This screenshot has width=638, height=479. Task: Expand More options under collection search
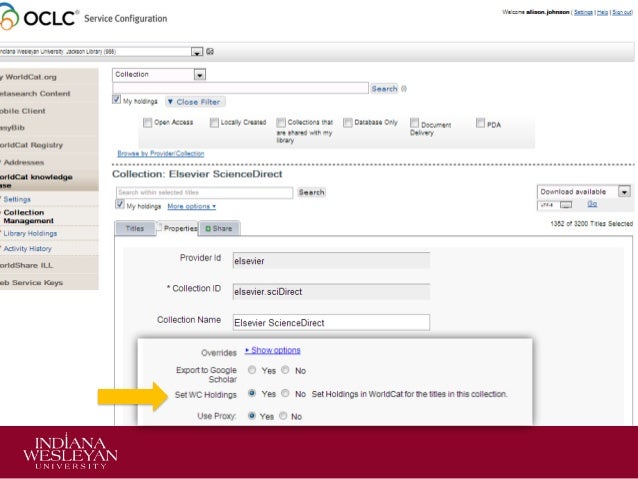(x=191, y=206)
